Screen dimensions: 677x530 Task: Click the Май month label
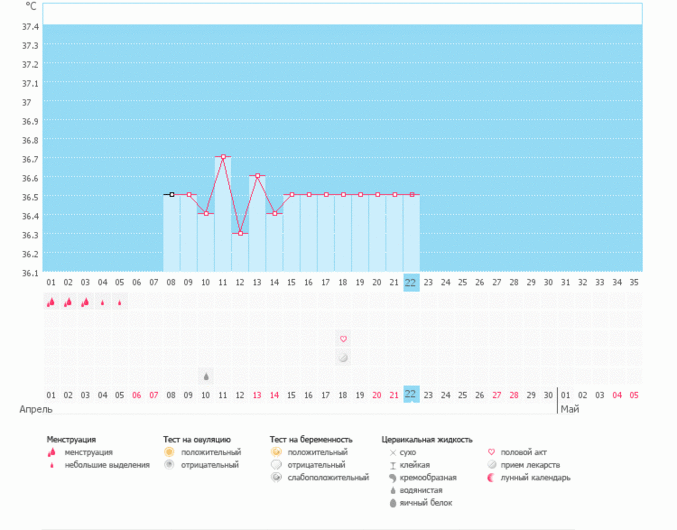(570, 410)
